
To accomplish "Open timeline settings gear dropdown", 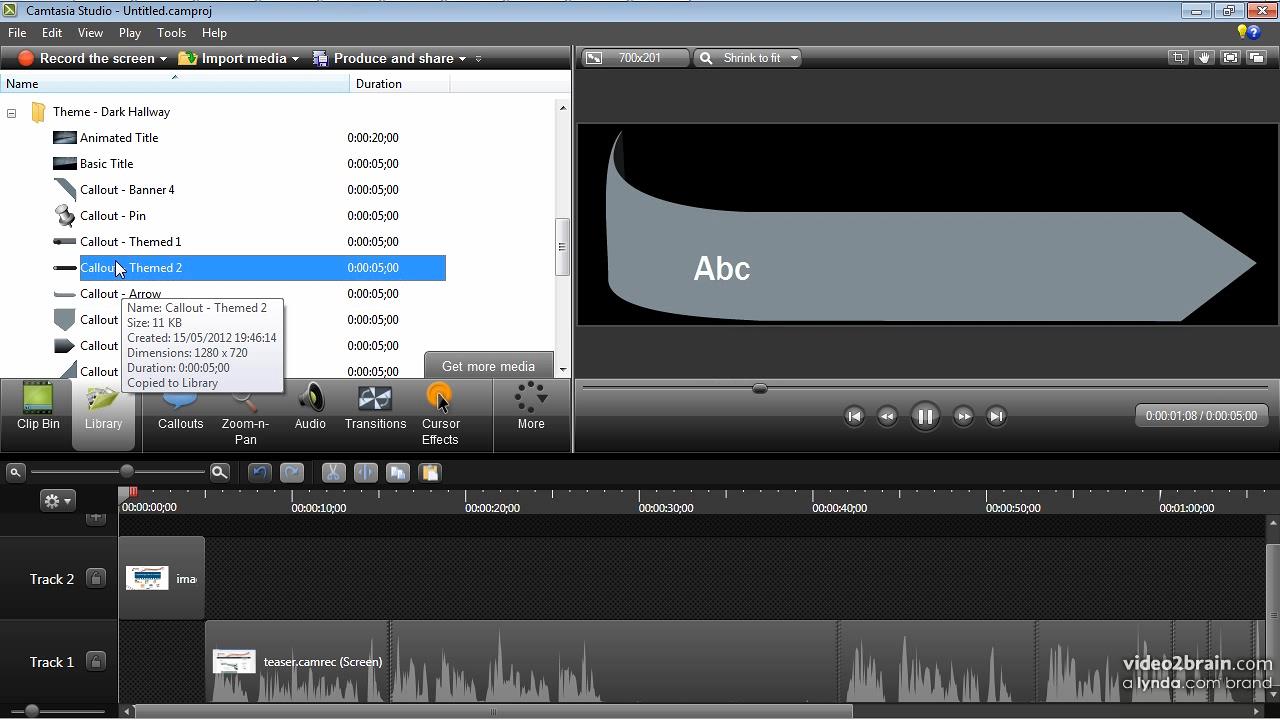I will click(57, 501).
